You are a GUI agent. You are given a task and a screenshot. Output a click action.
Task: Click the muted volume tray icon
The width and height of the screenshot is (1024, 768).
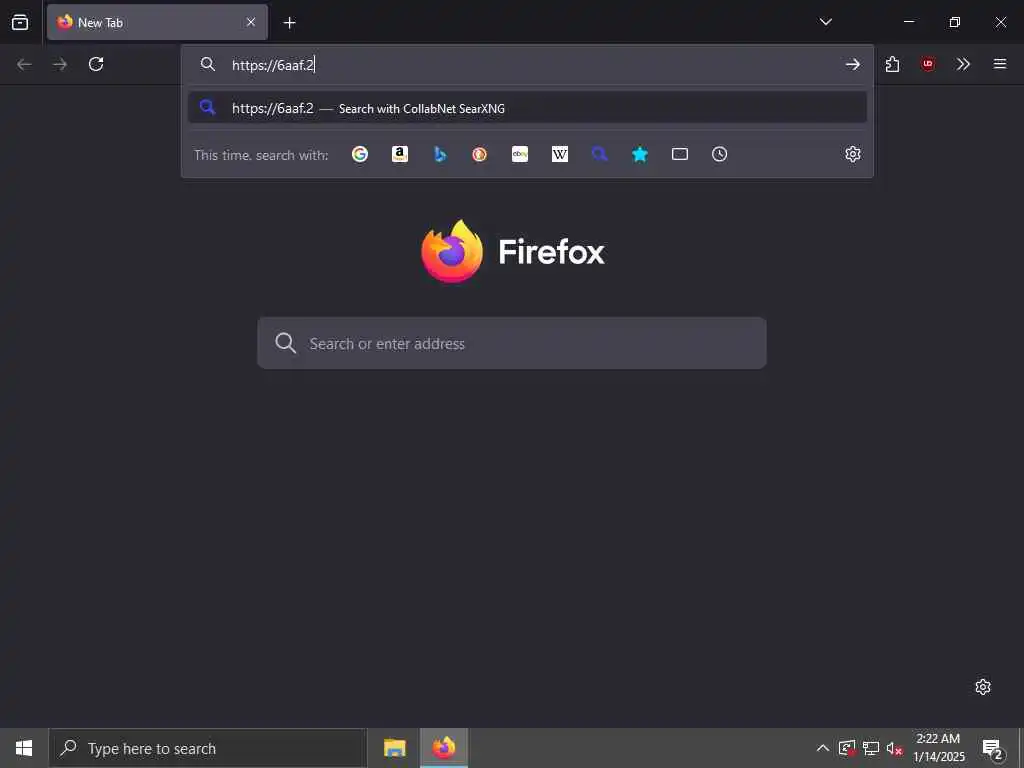(894, 748)
